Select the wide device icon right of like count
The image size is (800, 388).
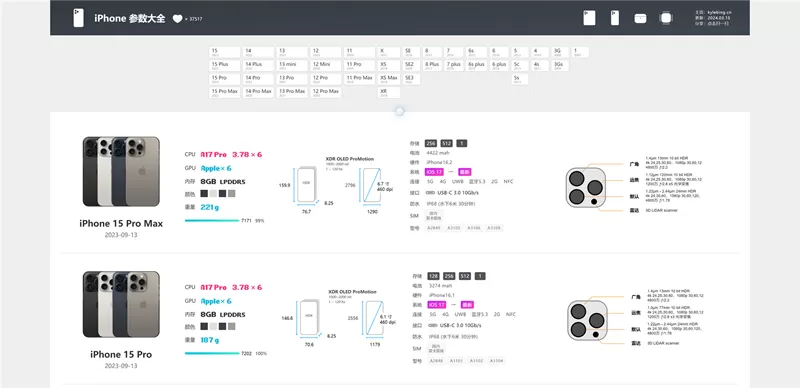click(589, 18)
